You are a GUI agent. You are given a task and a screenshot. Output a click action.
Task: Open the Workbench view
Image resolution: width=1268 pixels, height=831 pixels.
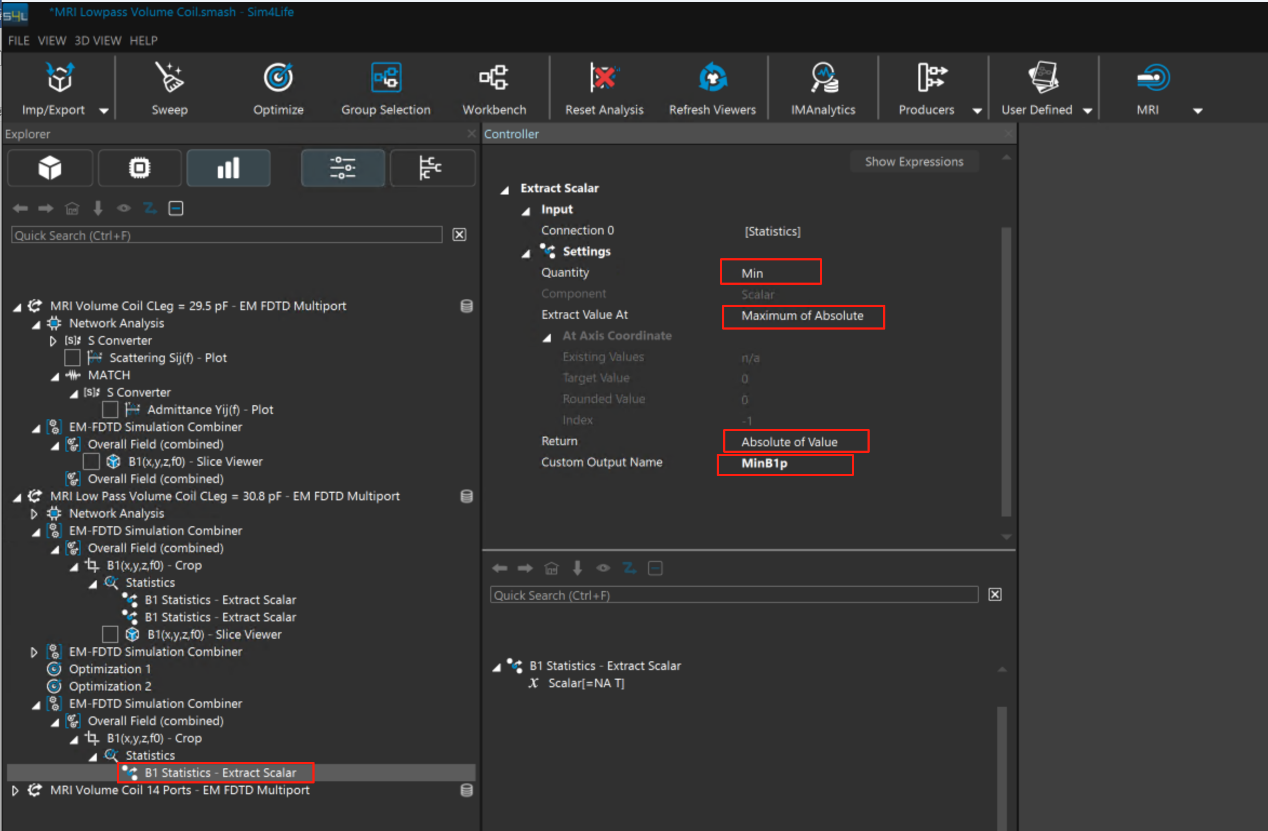[x=494, y=79]
